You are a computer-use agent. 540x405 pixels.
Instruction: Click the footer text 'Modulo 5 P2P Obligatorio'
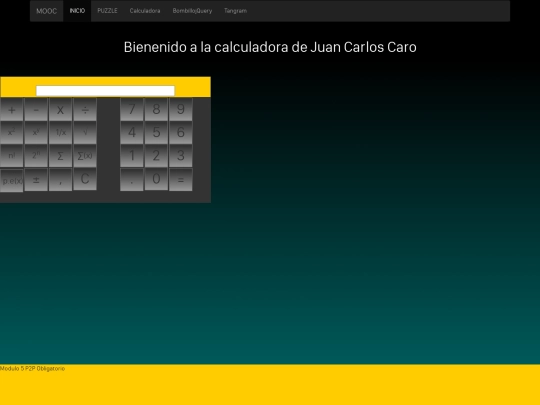tap(32, 368)
